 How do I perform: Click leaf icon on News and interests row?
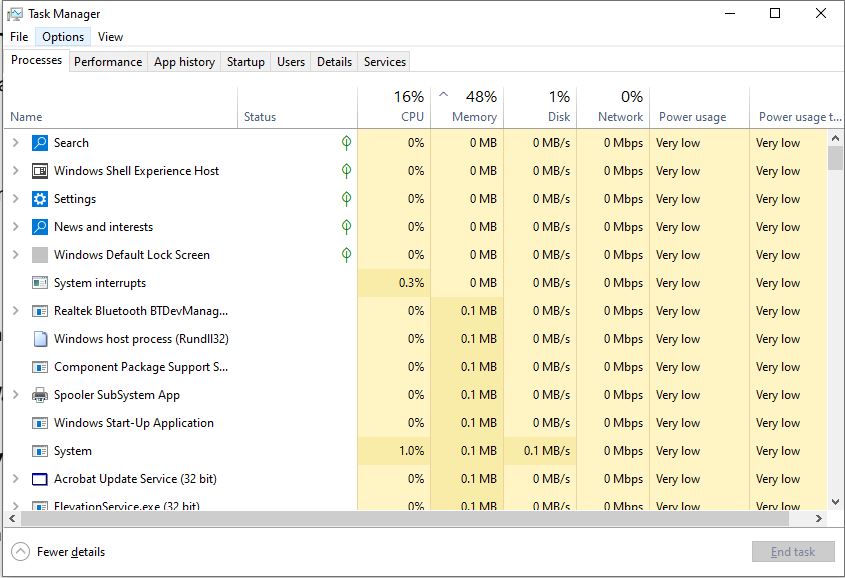point(347,227)
